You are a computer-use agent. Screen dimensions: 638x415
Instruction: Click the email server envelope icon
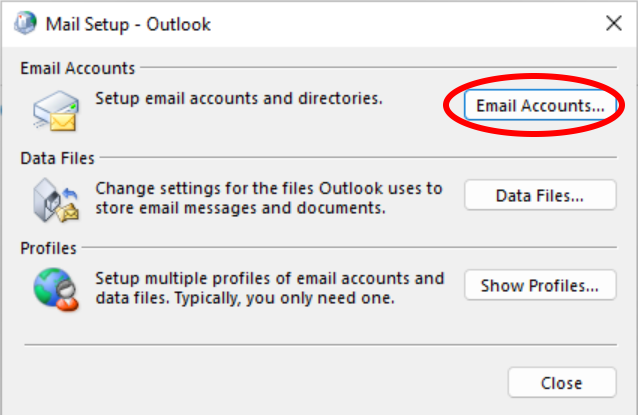56,111
